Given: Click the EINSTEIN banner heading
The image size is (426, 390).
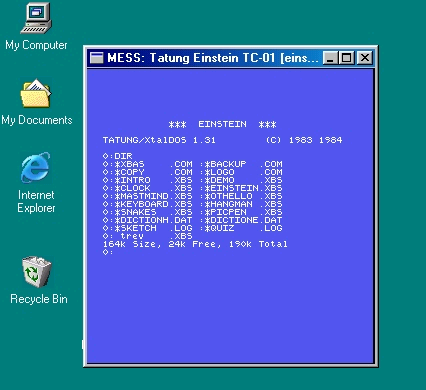Looking at the screenshot, I should (x=222, y=124).
